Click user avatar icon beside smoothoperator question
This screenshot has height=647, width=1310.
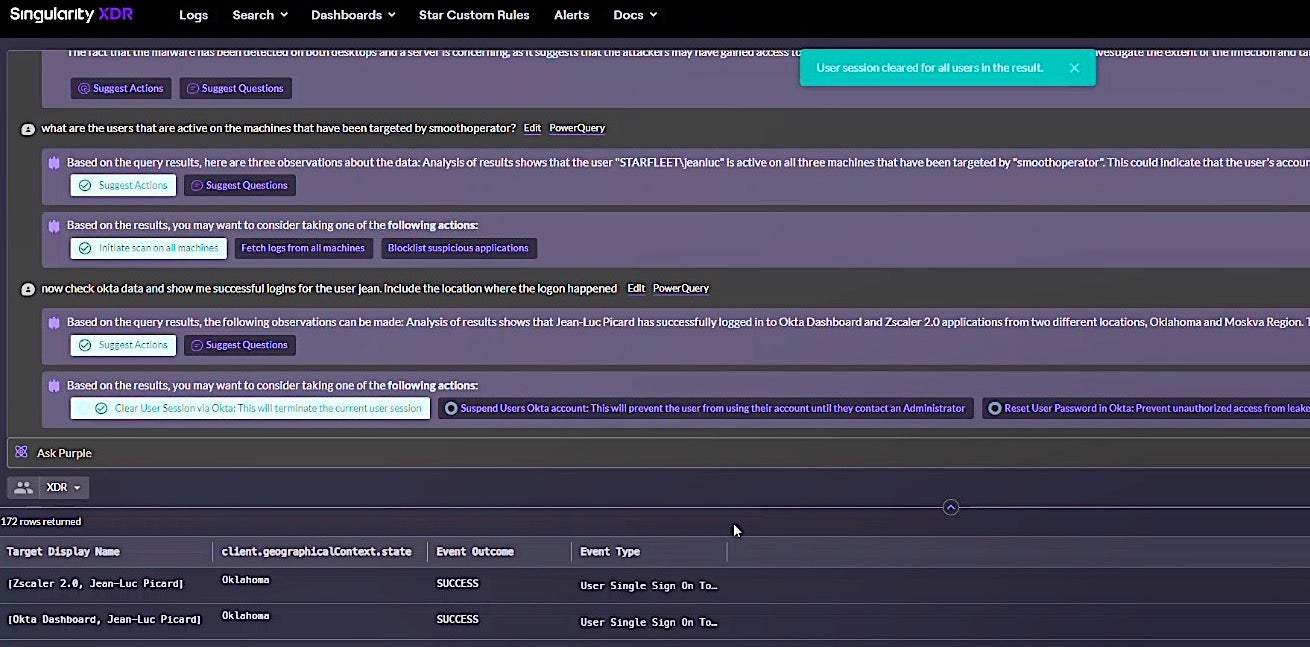28,129
